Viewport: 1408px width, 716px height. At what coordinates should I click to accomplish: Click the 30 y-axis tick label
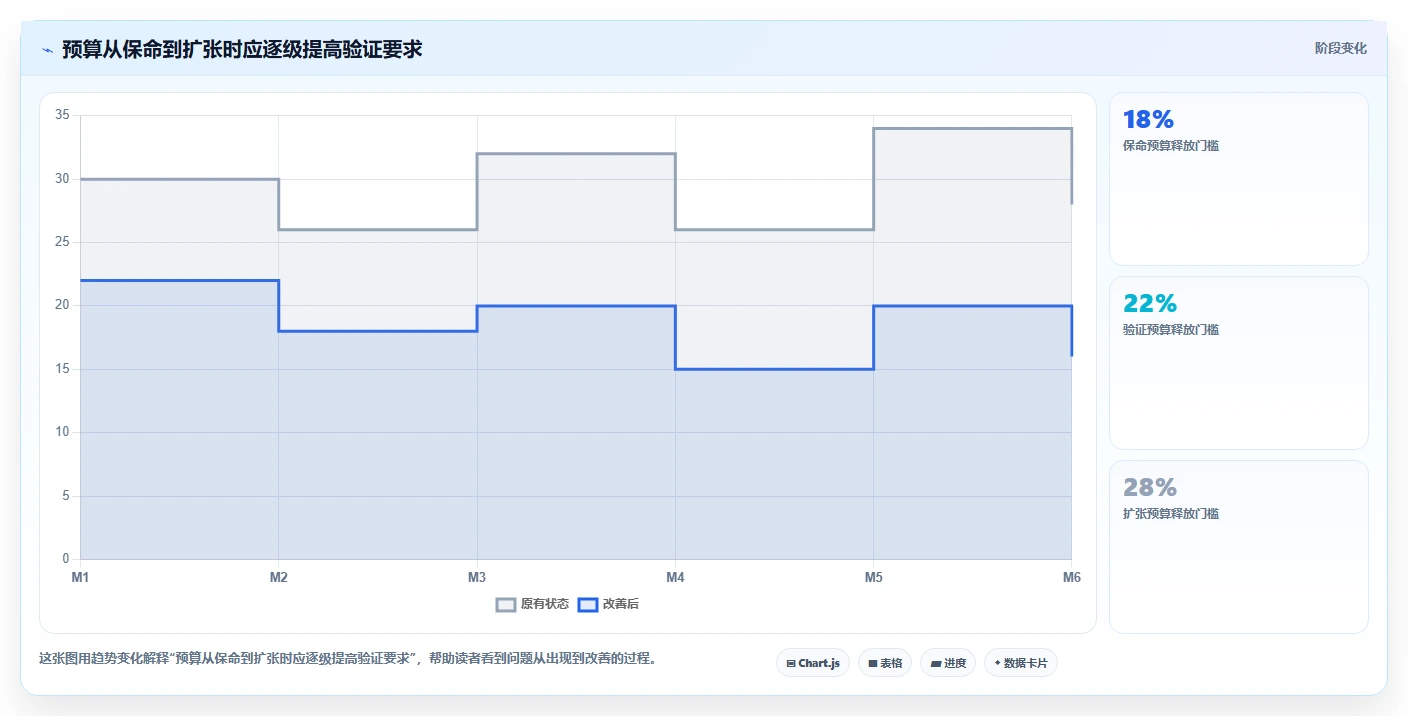[x=62, y=179]
